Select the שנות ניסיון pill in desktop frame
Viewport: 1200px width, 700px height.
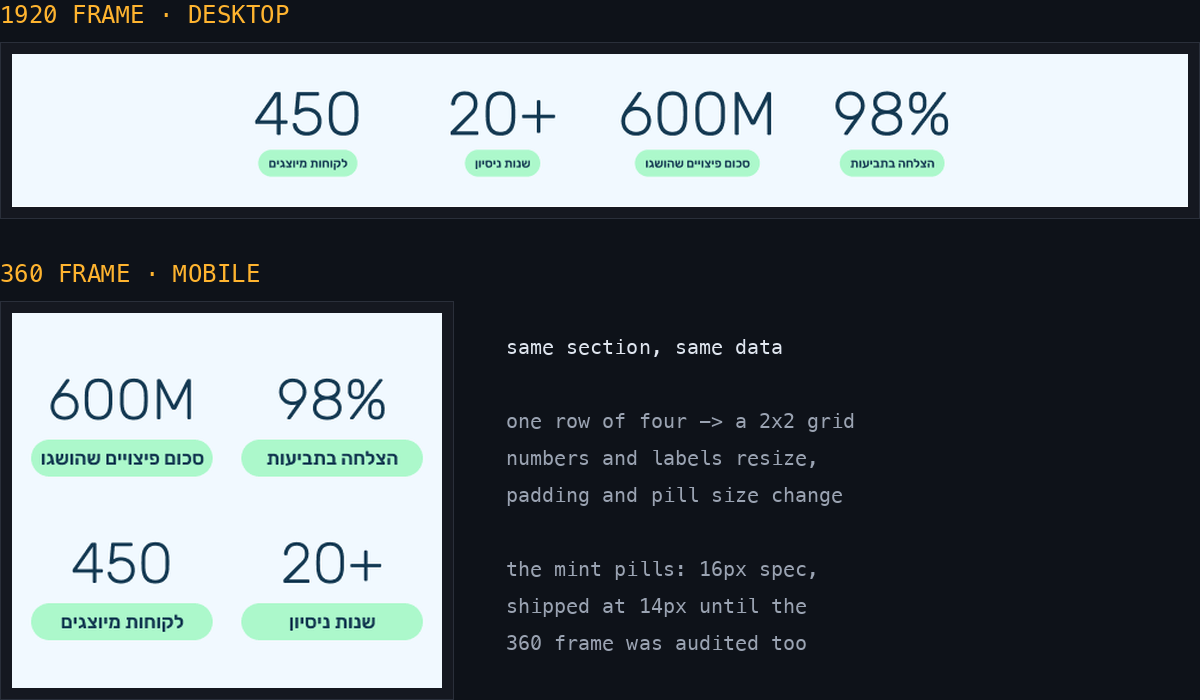point(502,164)
